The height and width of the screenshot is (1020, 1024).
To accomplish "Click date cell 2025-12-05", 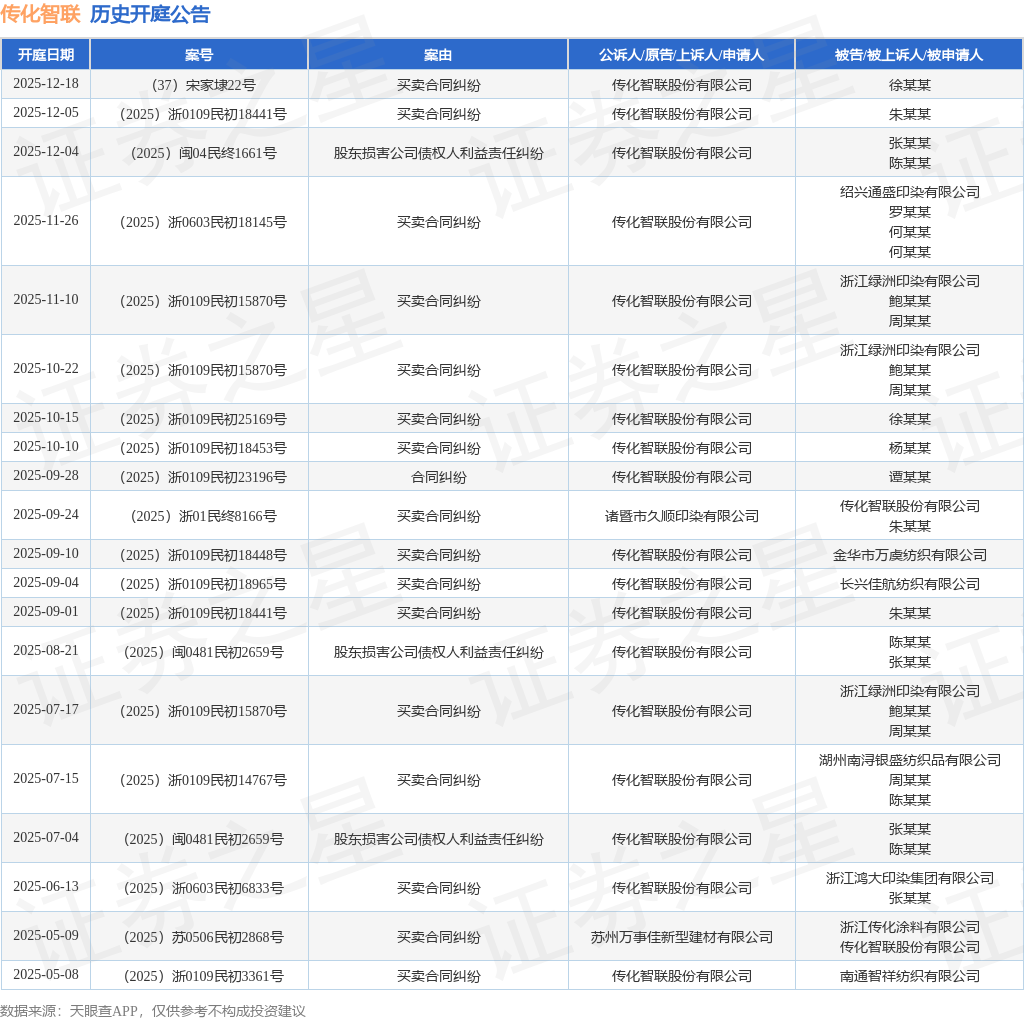I will pos(46,112).
